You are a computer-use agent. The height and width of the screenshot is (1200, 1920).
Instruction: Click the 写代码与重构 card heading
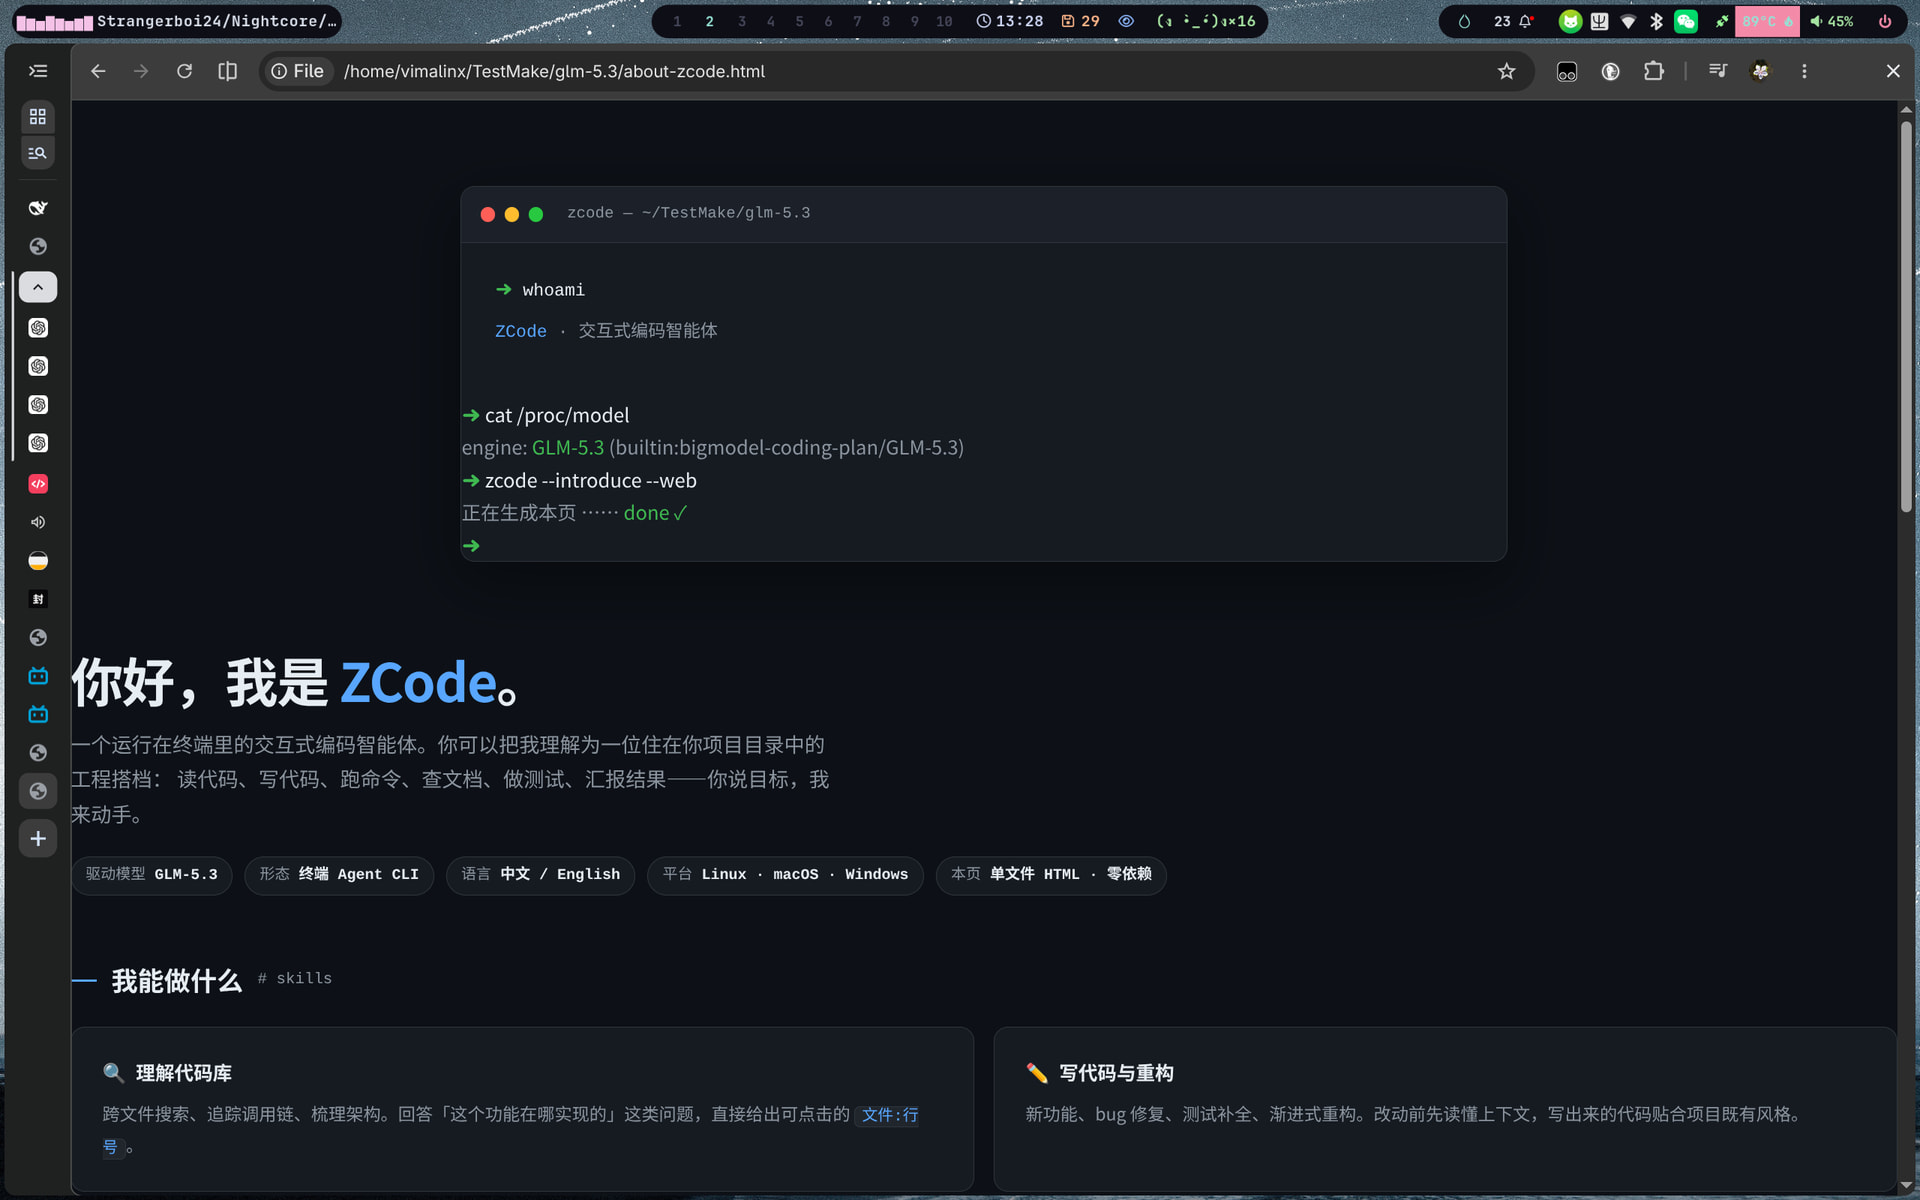tap(1117, 1073)
